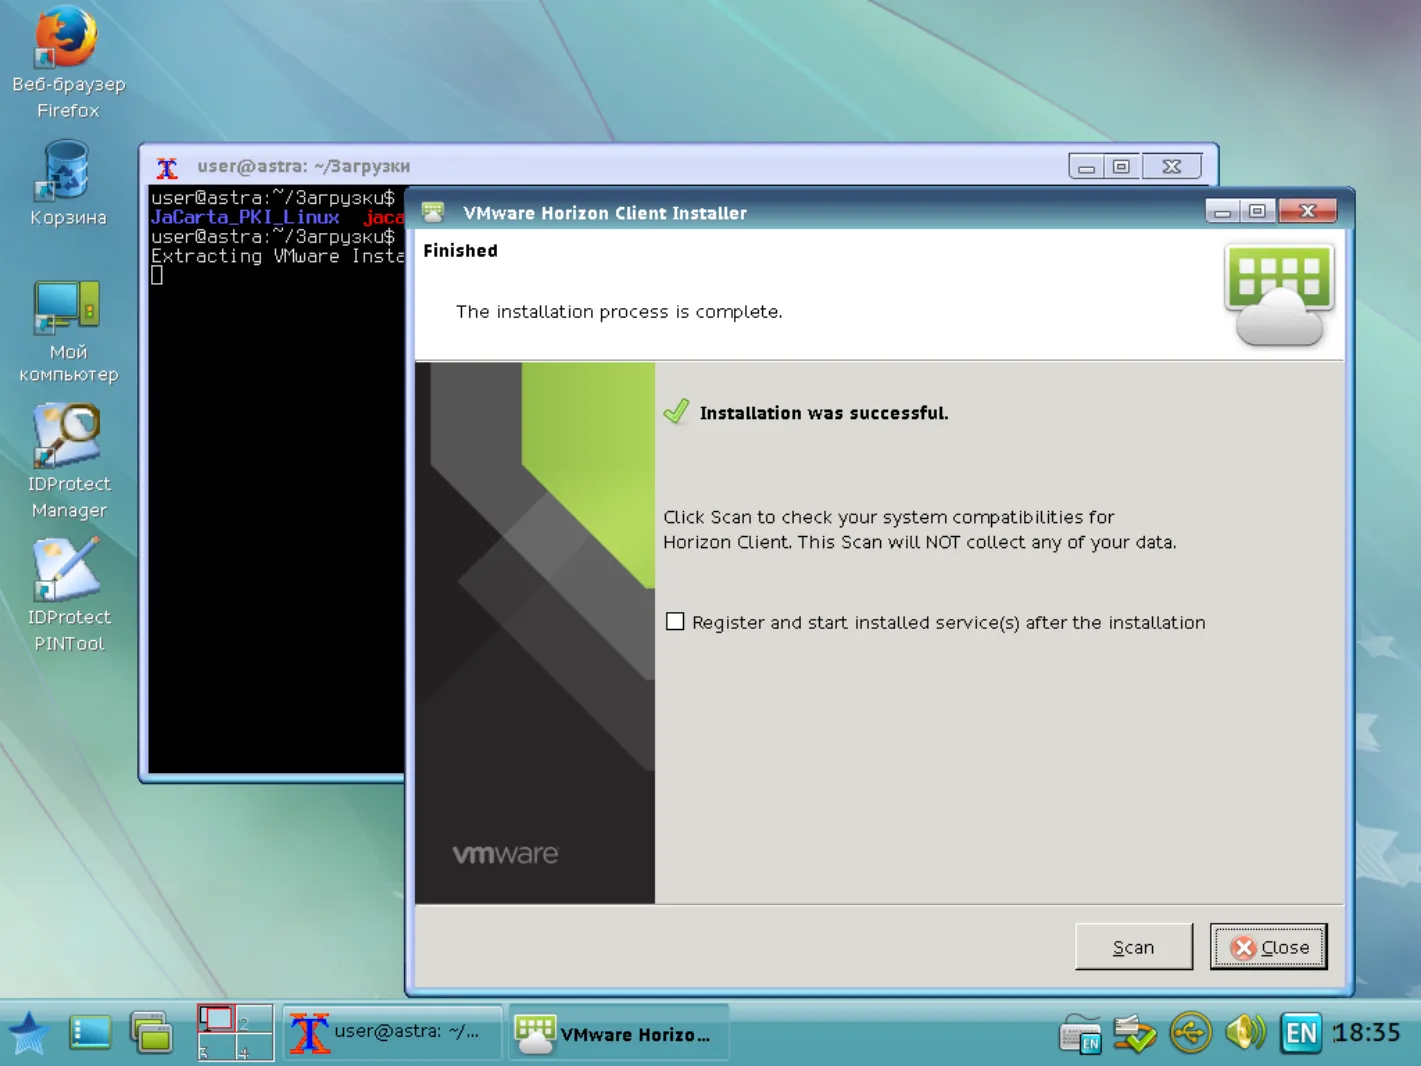Open the keyboard layout tray icon

[1081, 1034]
